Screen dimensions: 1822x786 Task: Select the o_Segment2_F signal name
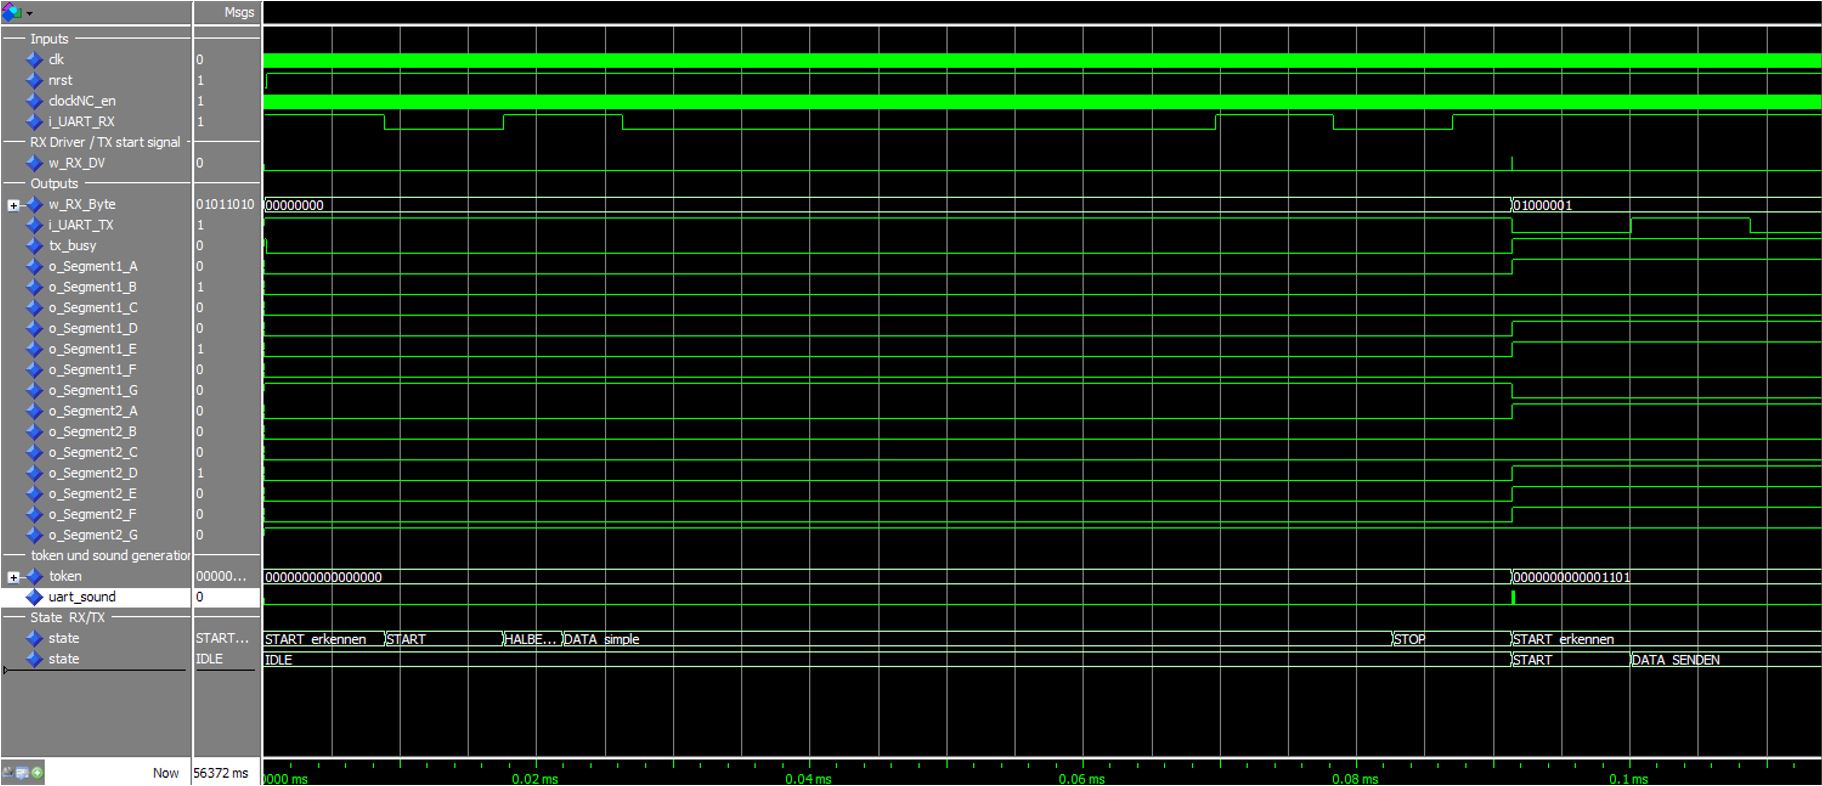92,514
